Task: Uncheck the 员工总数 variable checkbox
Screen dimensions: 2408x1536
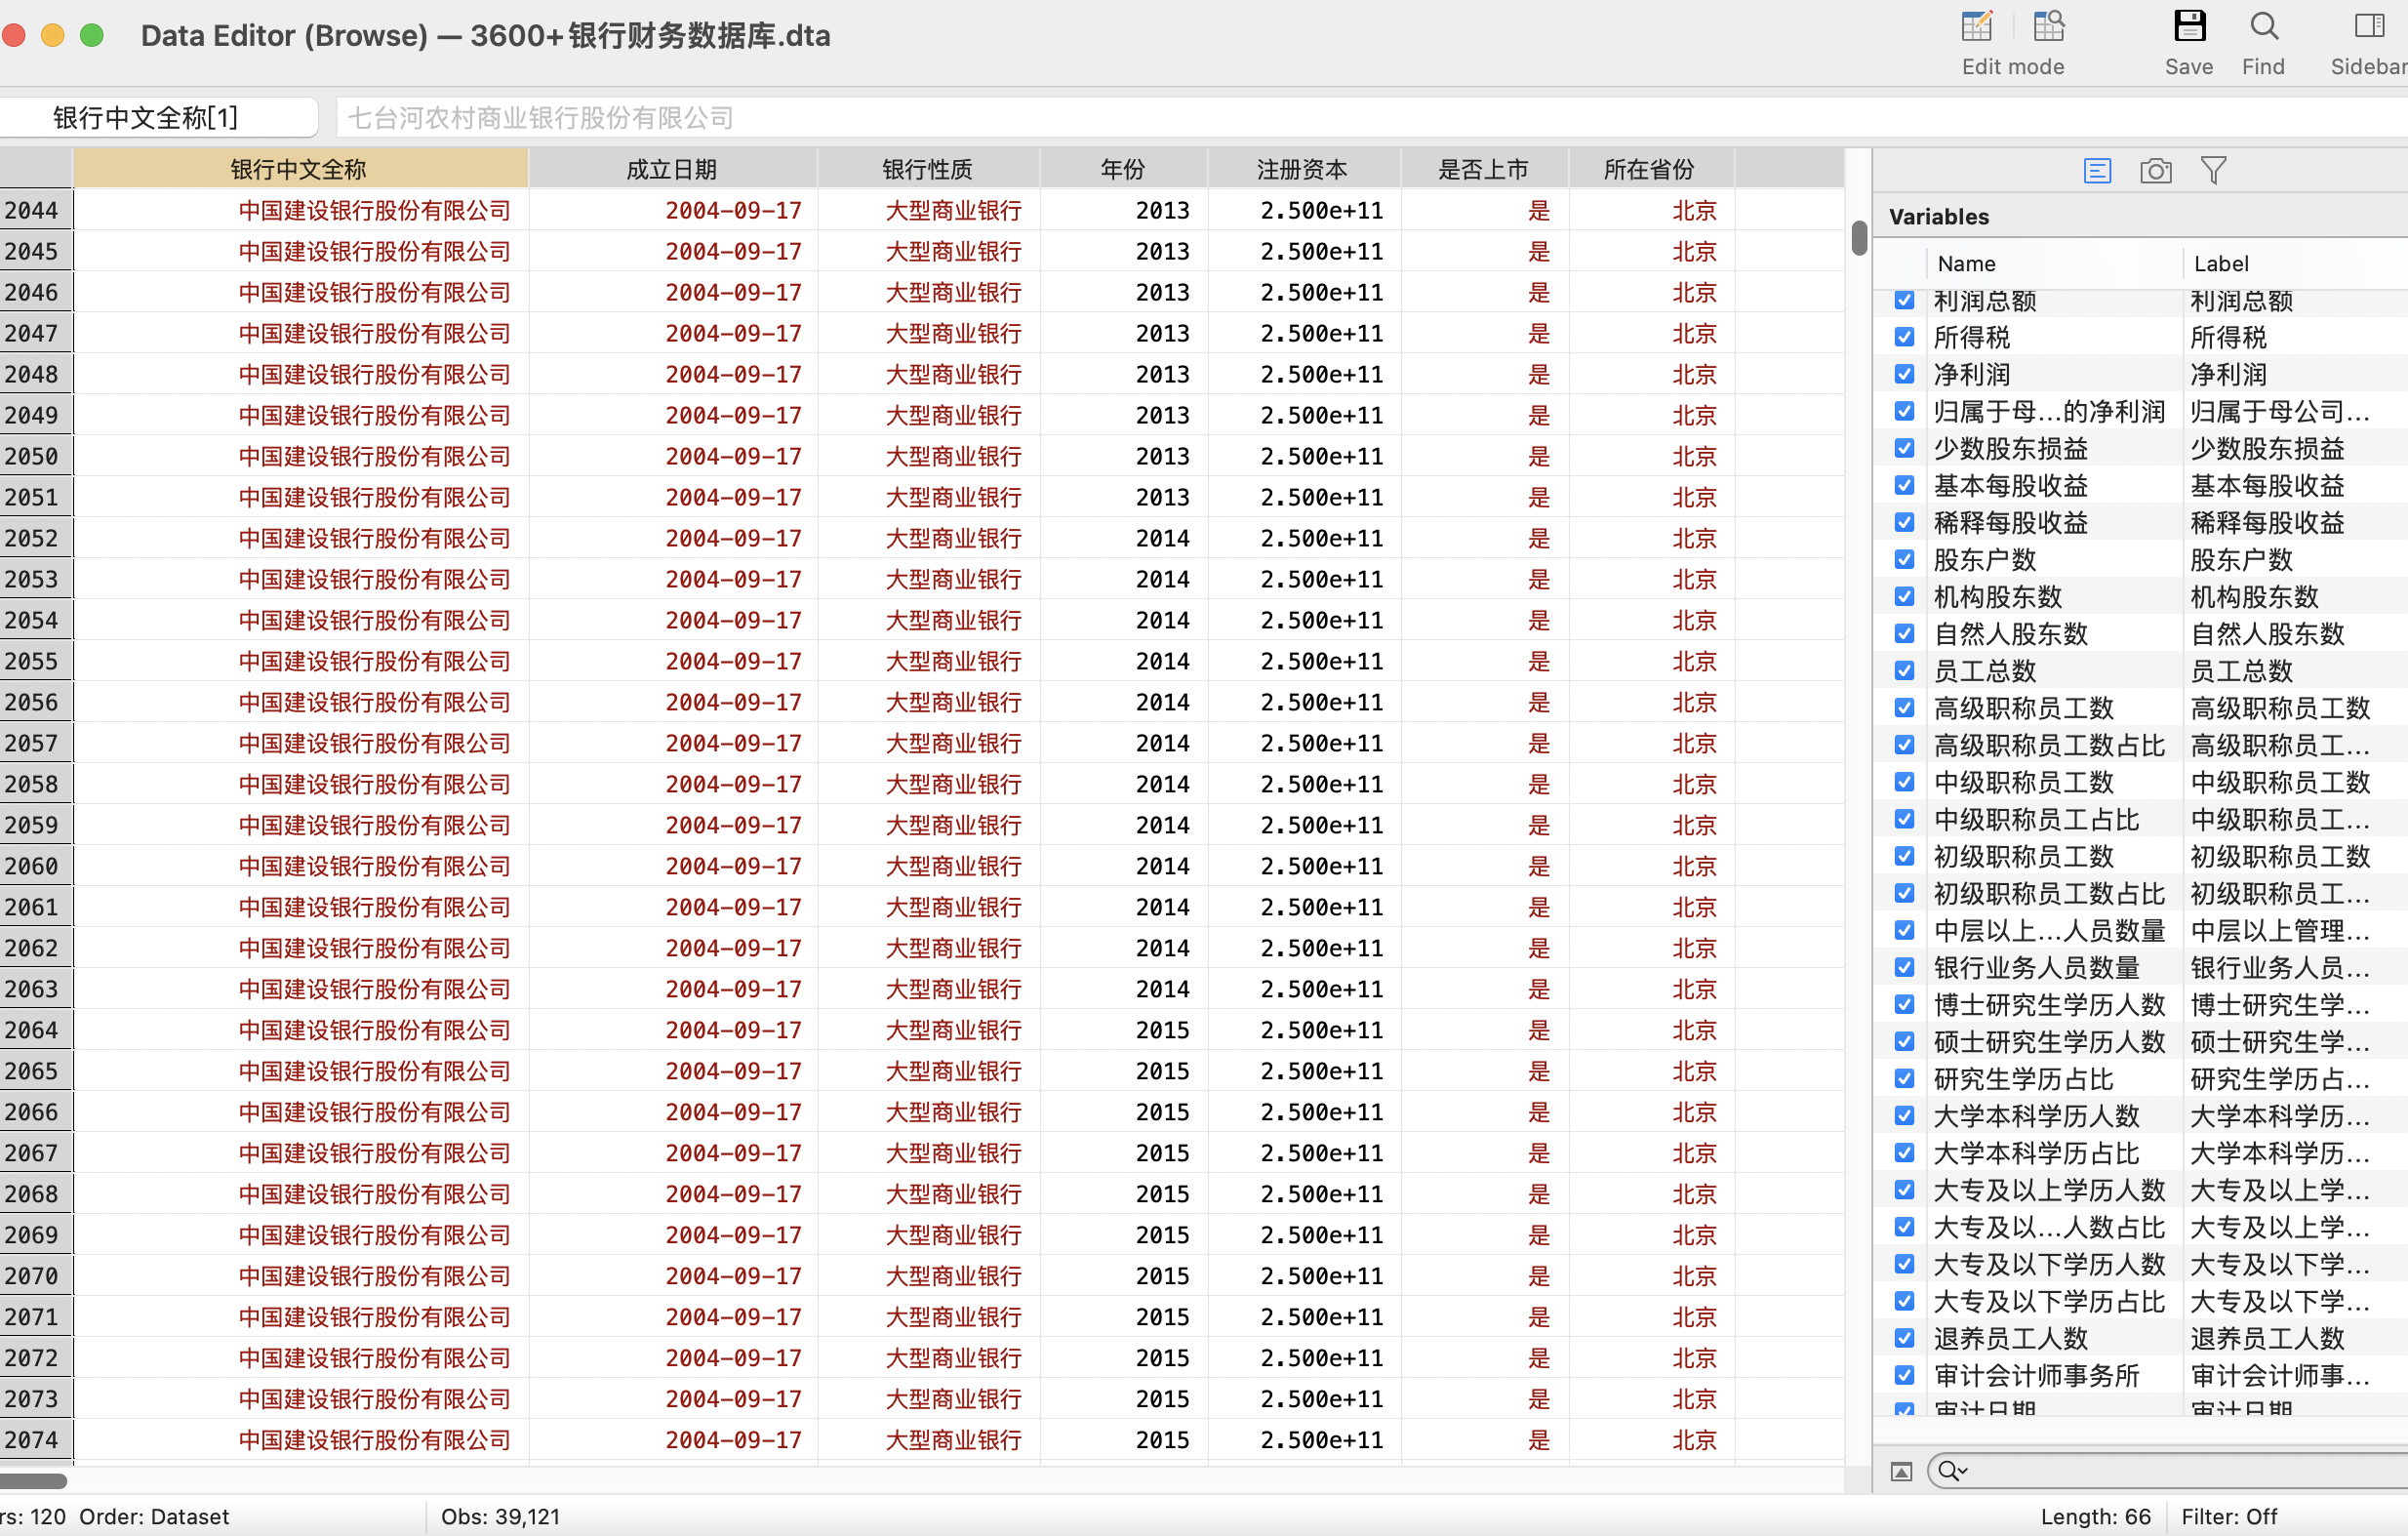Action: 1904,671
